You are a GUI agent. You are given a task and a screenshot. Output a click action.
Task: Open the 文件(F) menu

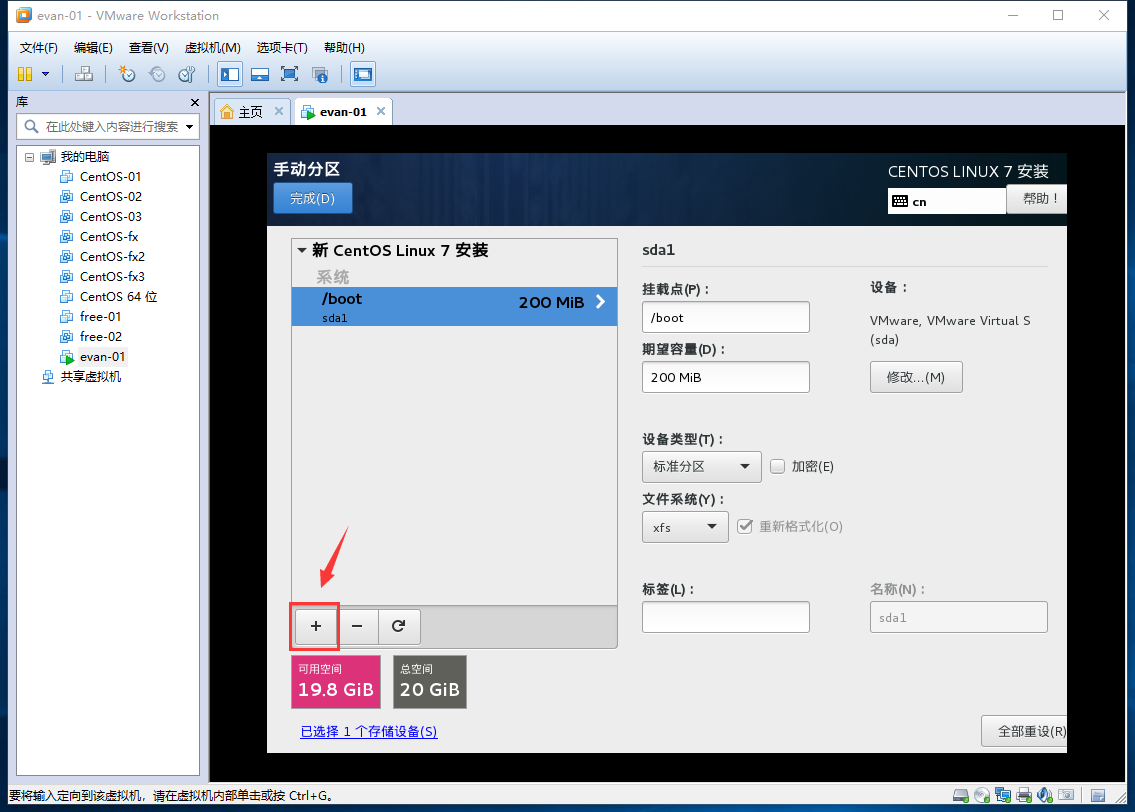tap(38, 48)
